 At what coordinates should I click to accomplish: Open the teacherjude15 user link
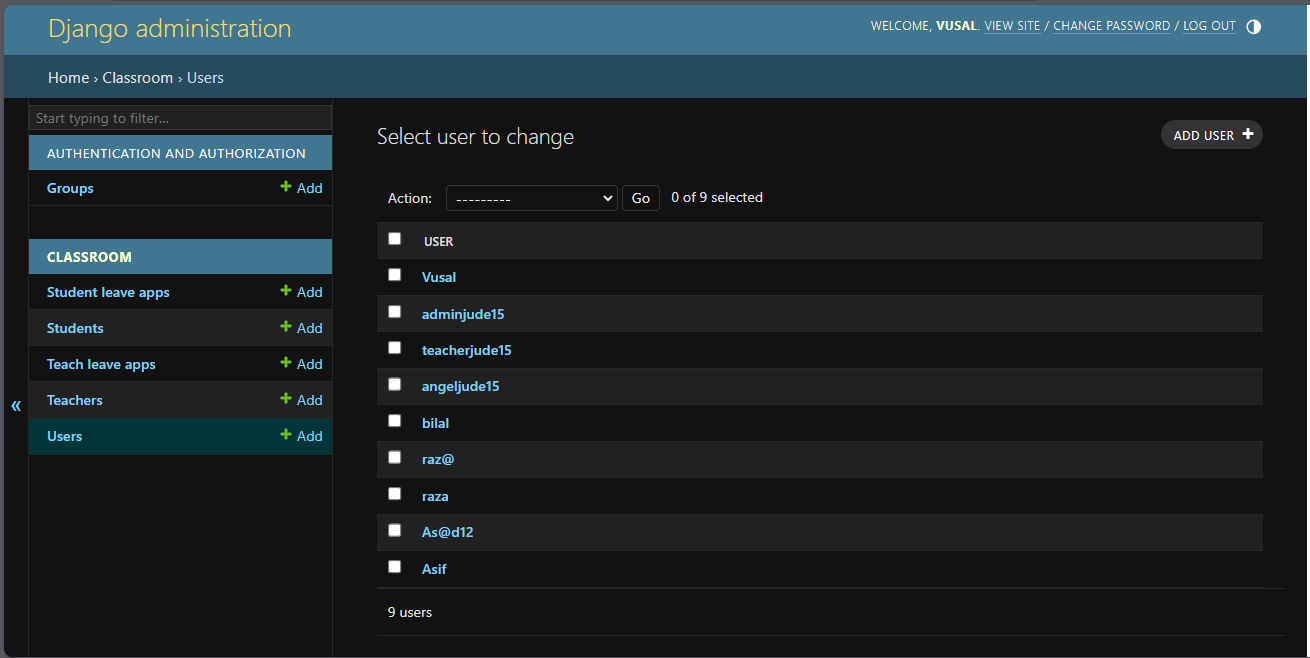[x=466, y=350]
